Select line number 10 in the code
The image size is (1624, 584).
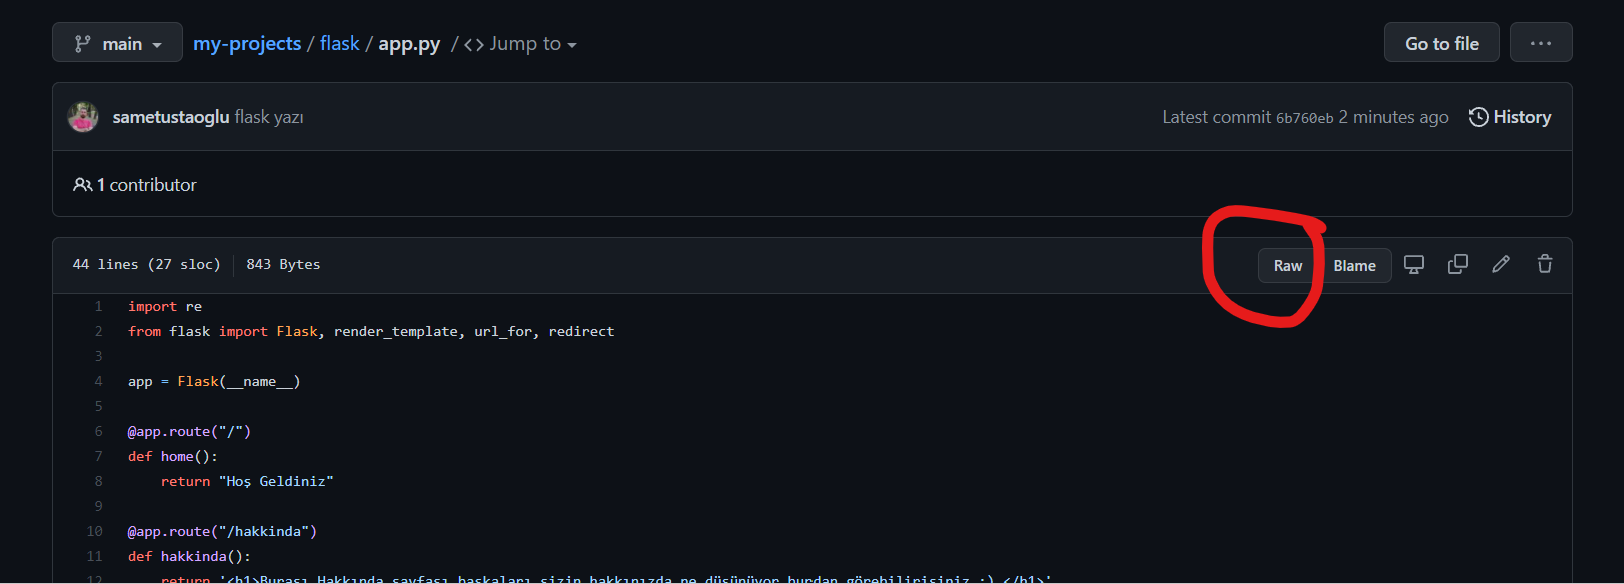point(95,532)
